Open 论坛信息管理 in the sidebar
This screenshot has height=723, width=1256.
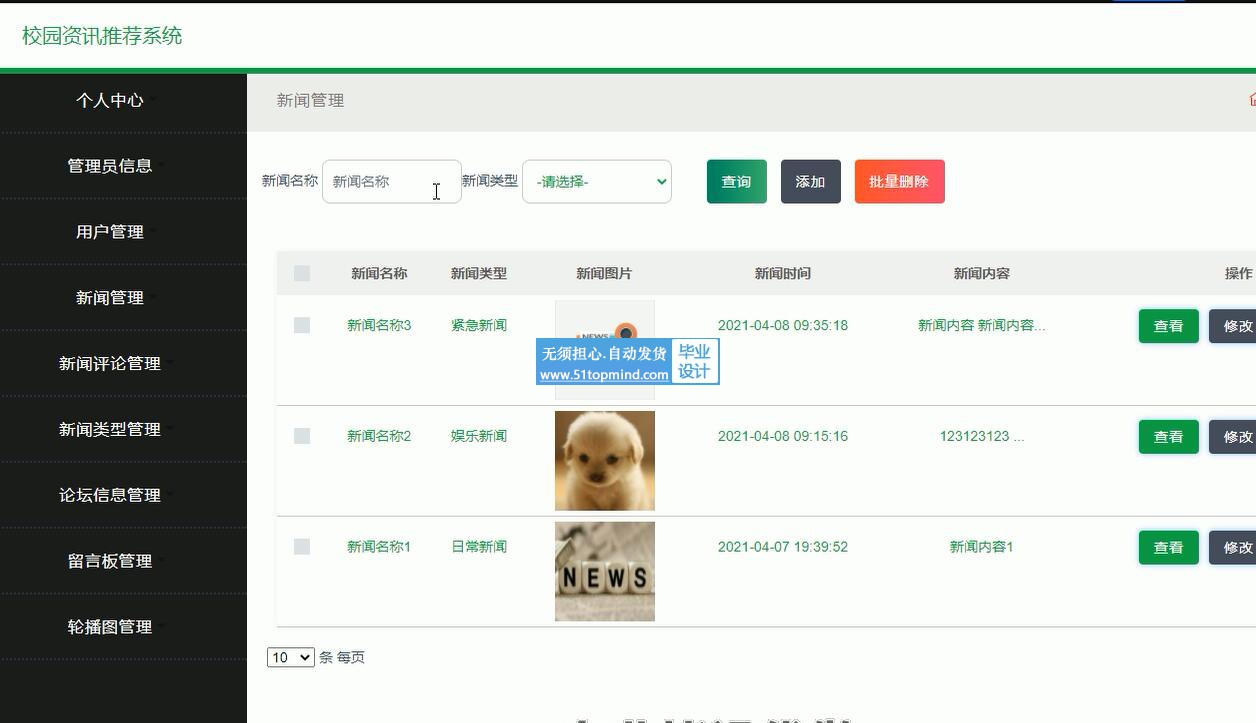pyautogui.click(x=110, y=495)
